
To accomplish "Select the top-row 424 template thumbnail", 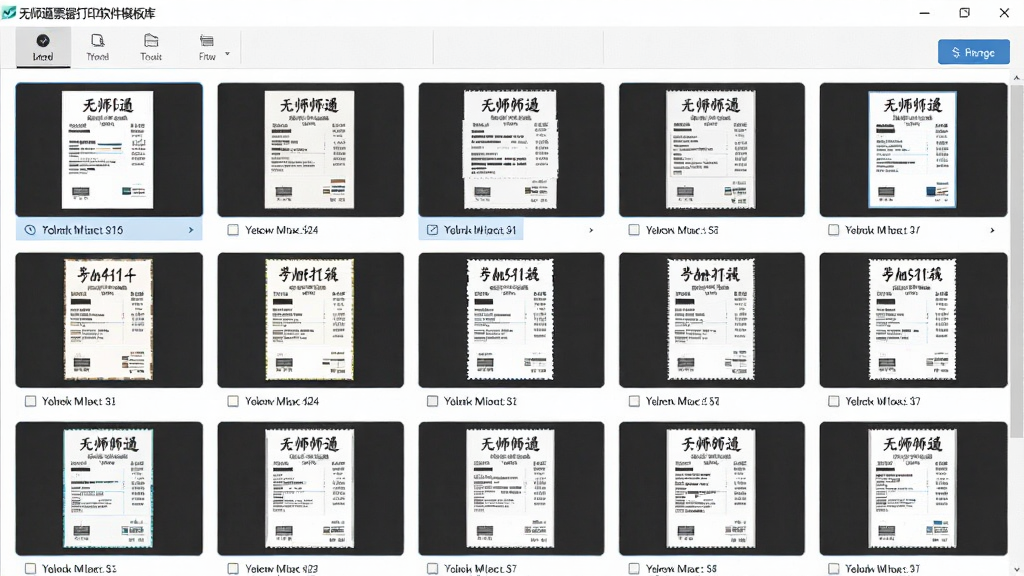I will click(310, 150).
